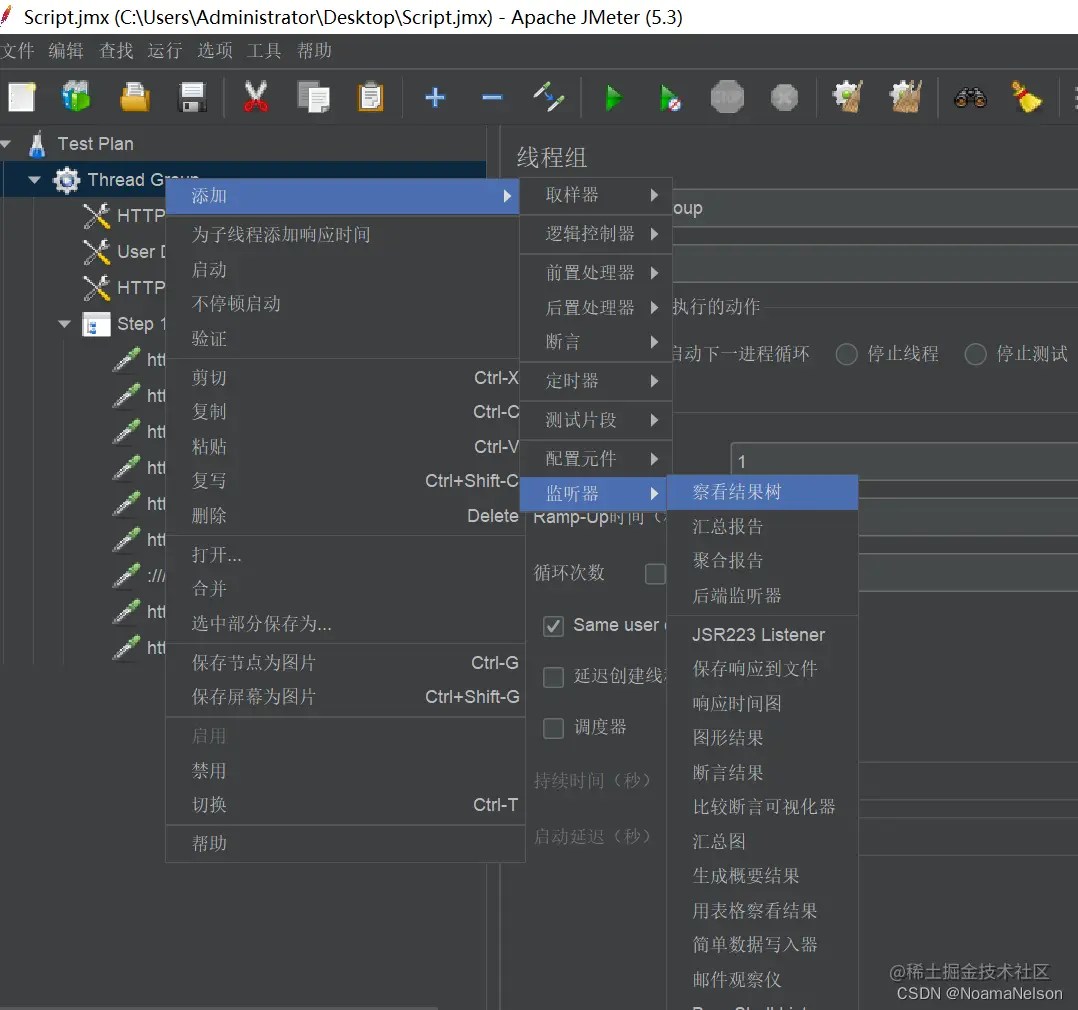The width and height of the screenshot is (1078, 1010).
Task: Toggle the Same user checkbox
Action: [x=553, y=626]
